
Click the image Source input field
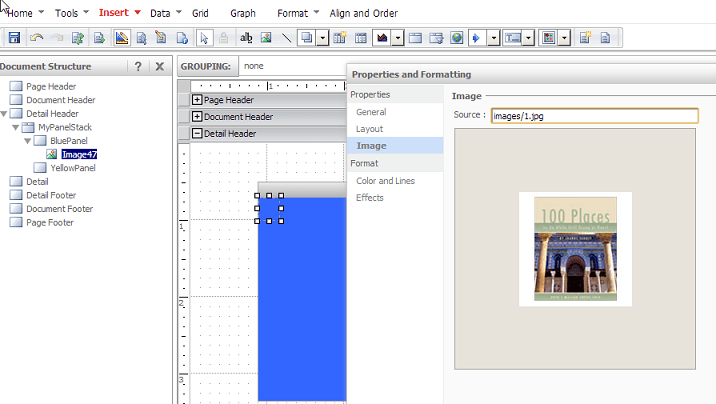point(594,115)
